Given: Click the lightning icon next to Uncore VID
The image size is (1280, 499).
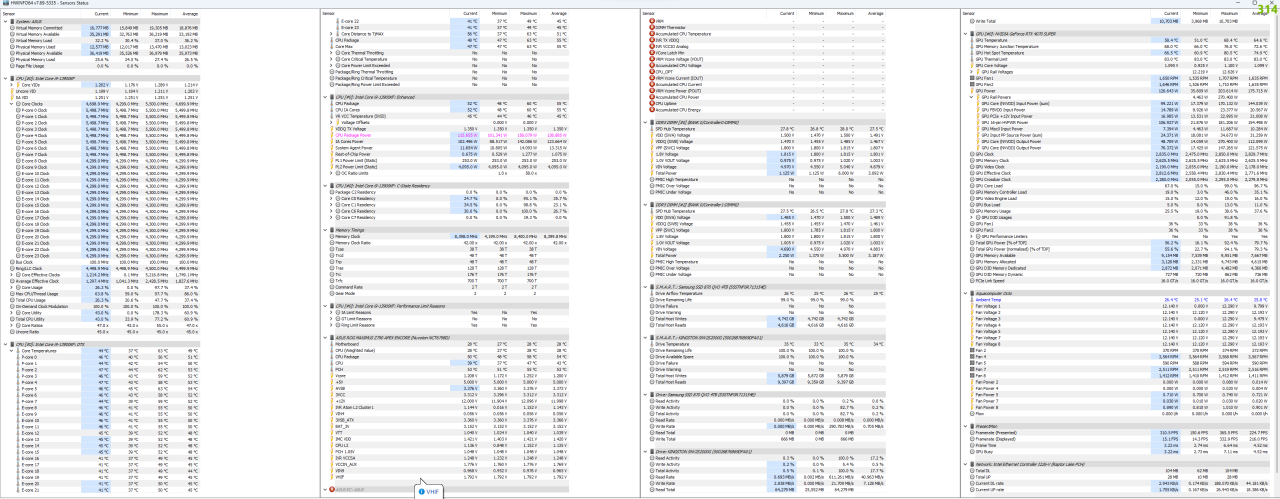Looking at the screenshot, I should [11, 90].
